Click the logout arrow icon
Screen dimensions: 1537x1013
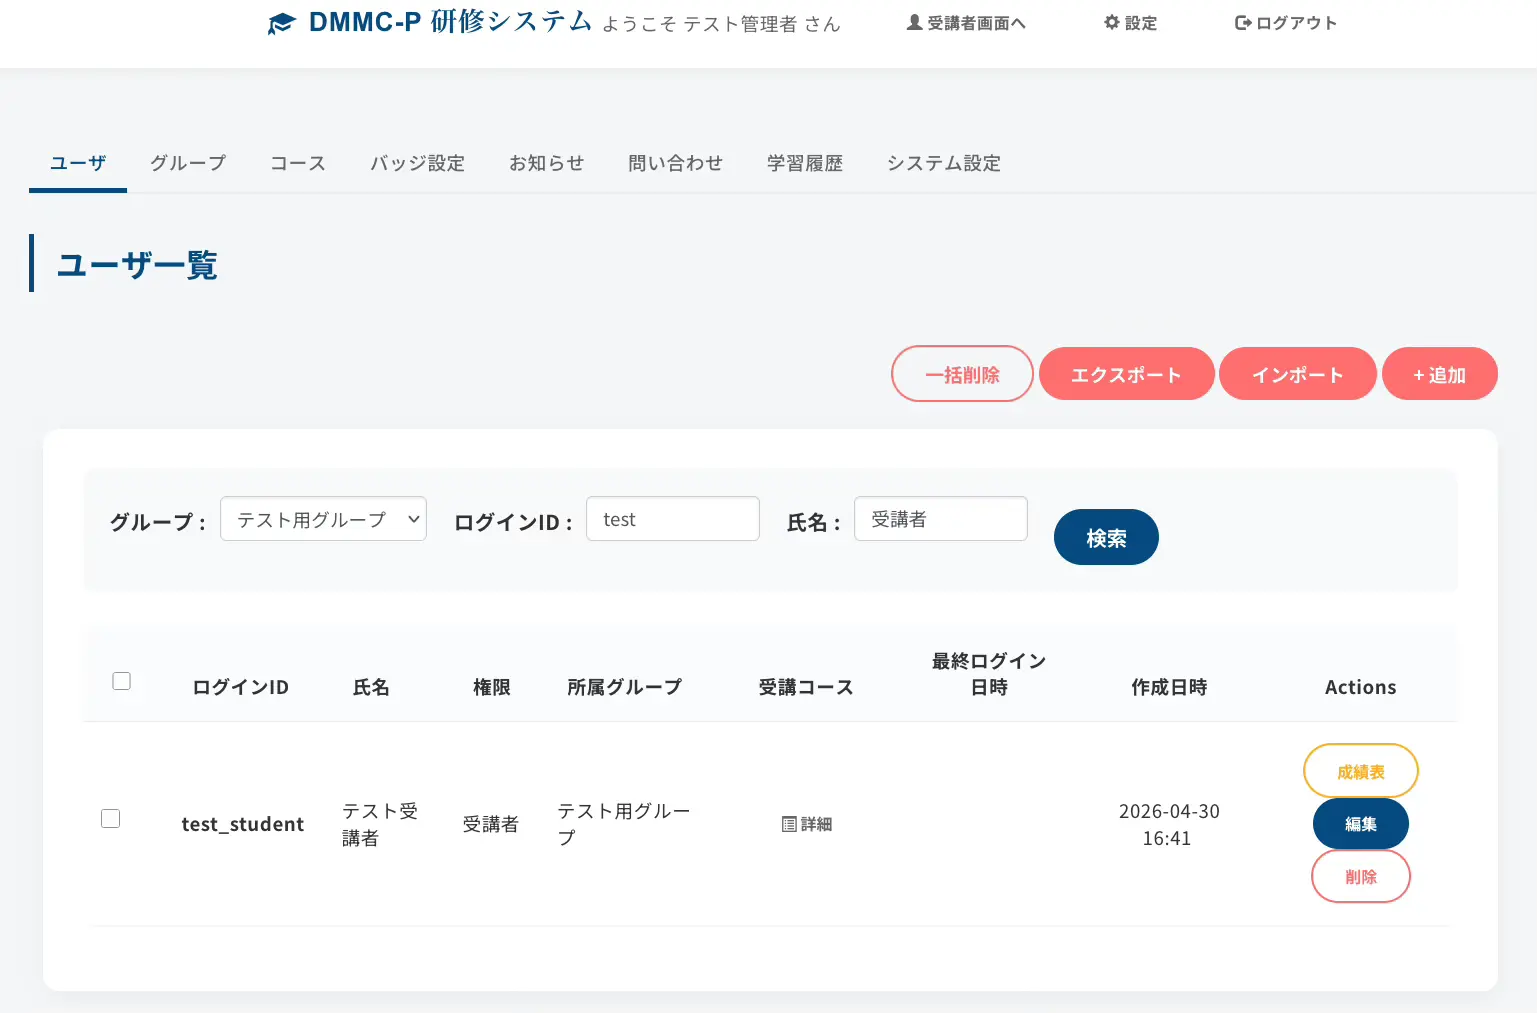[1242, 22]
